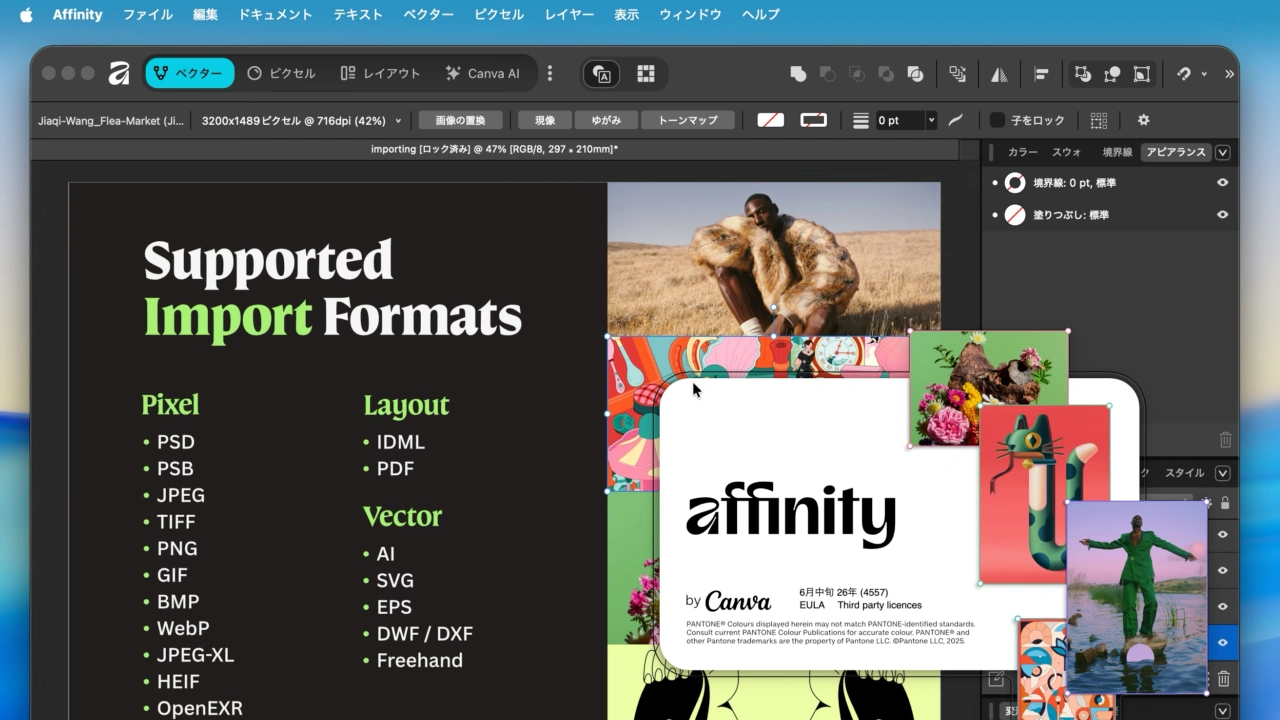Hide the 塗りつぶし fill appearance entry
The image size is (1280, 720).
1222,215
